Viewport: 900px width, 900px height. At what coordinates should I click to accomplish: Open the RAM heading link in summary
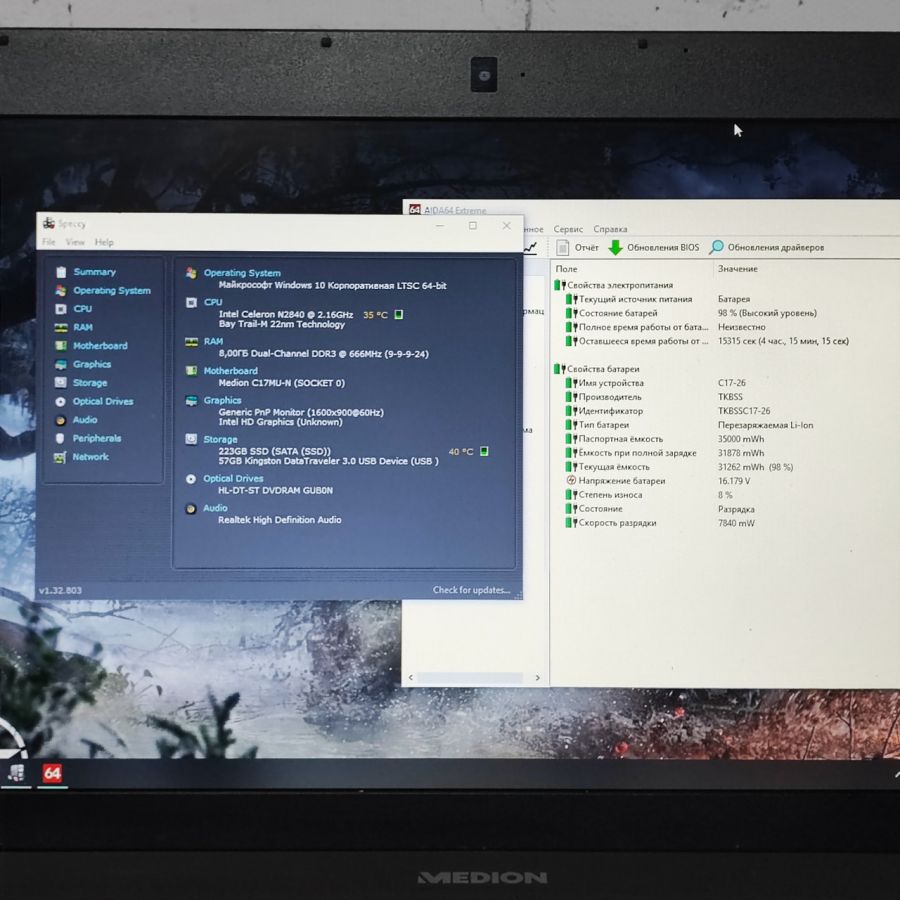pyautogui.click(x=213, y=341)
